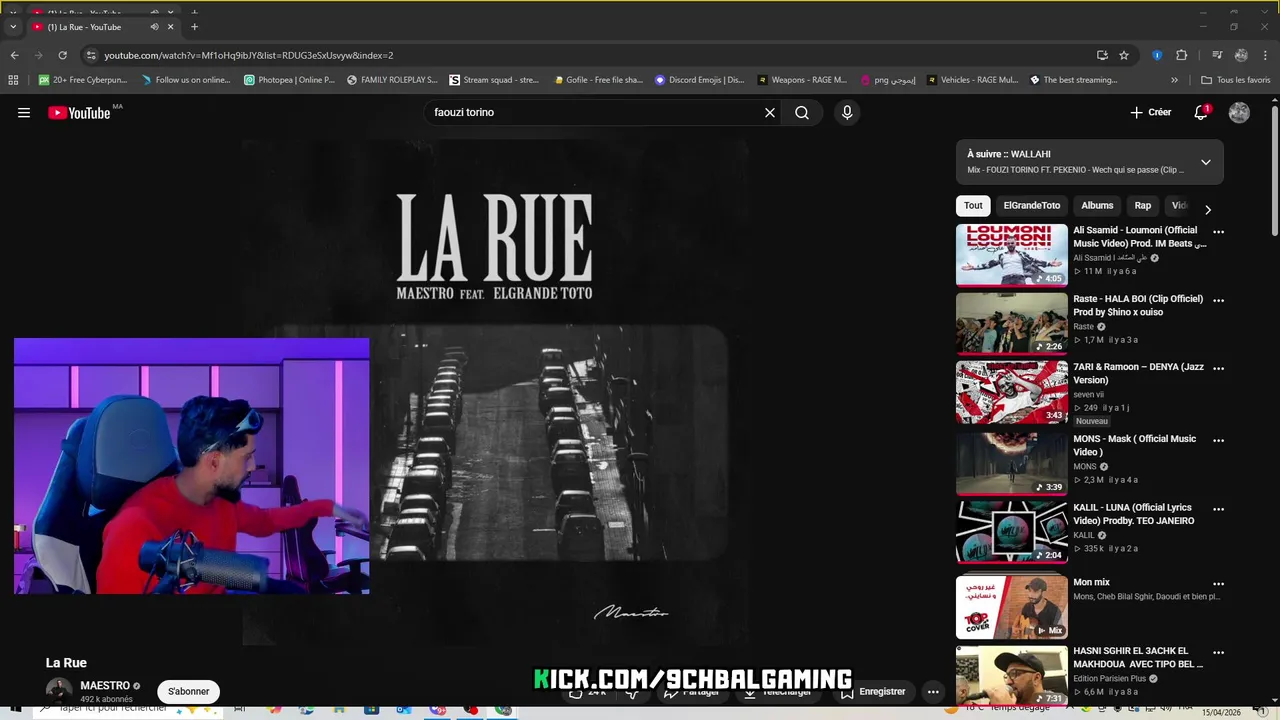Open the YouTube guide hamburger menu
The width and height of the screenshot is (1280, 720).
point(24,113)
